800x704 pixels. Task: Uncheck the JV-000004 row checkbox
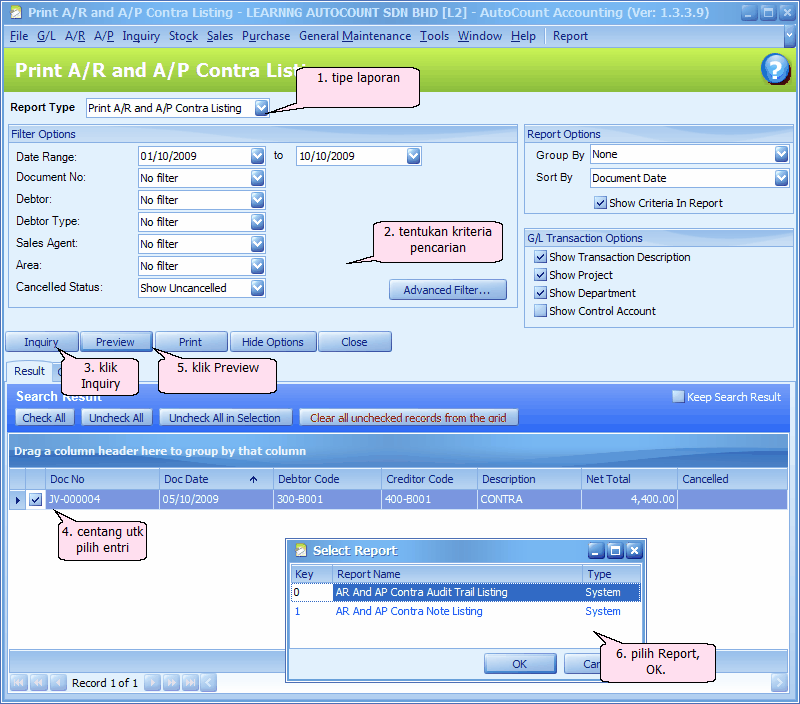click(36, 499)
